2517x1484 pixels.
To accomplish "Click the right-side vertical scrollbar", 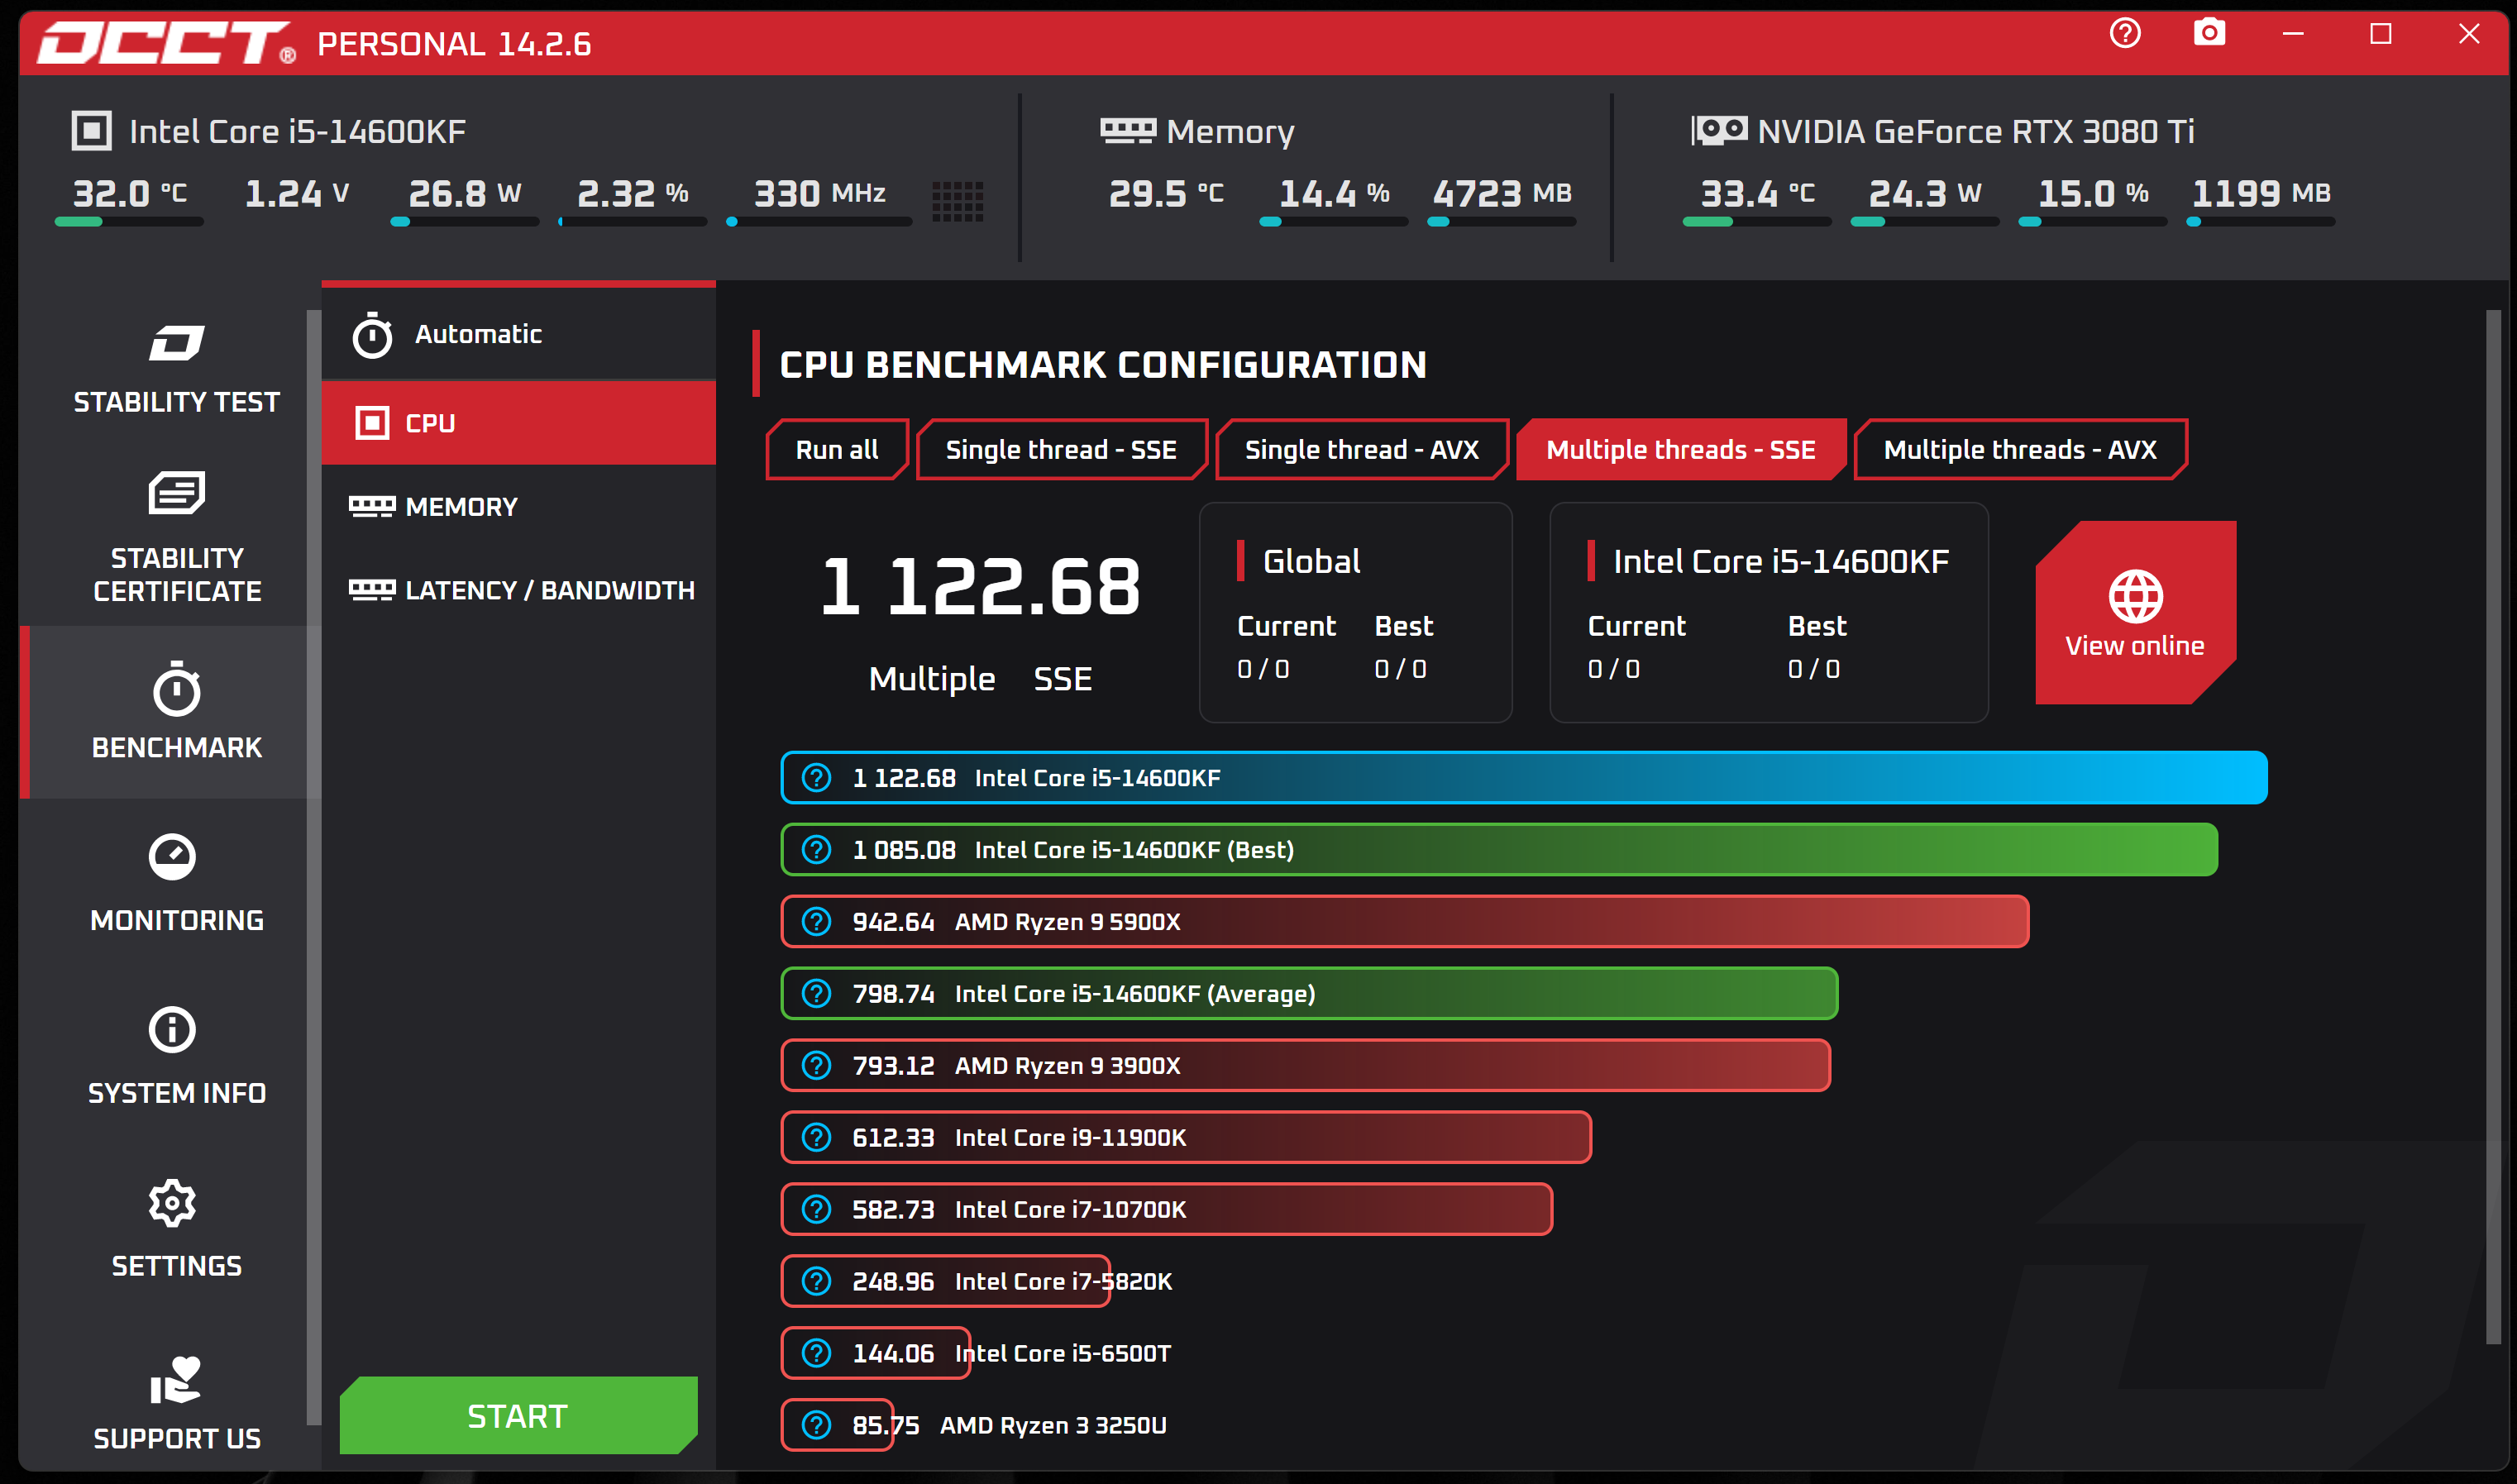I will point(2492,826).
